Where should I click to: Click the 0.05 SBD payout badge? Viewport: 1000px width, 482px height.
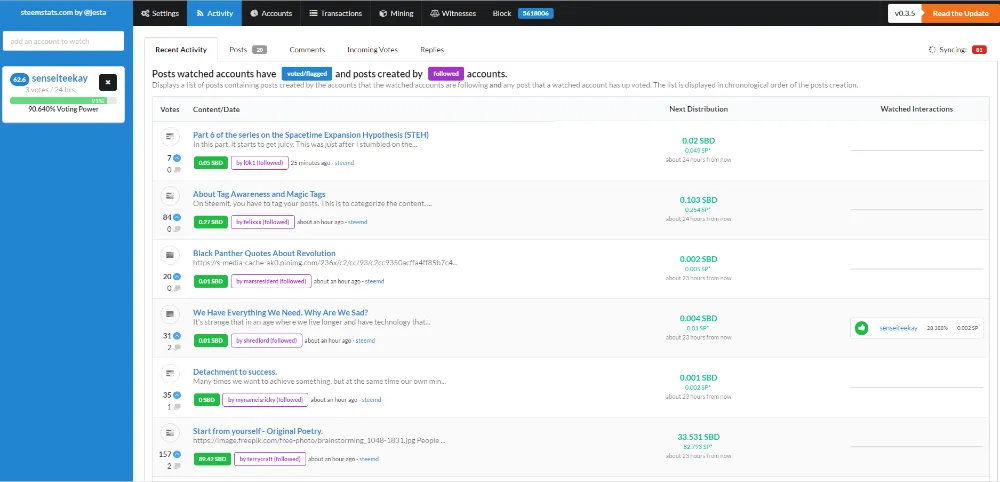(x=210, y=163)
